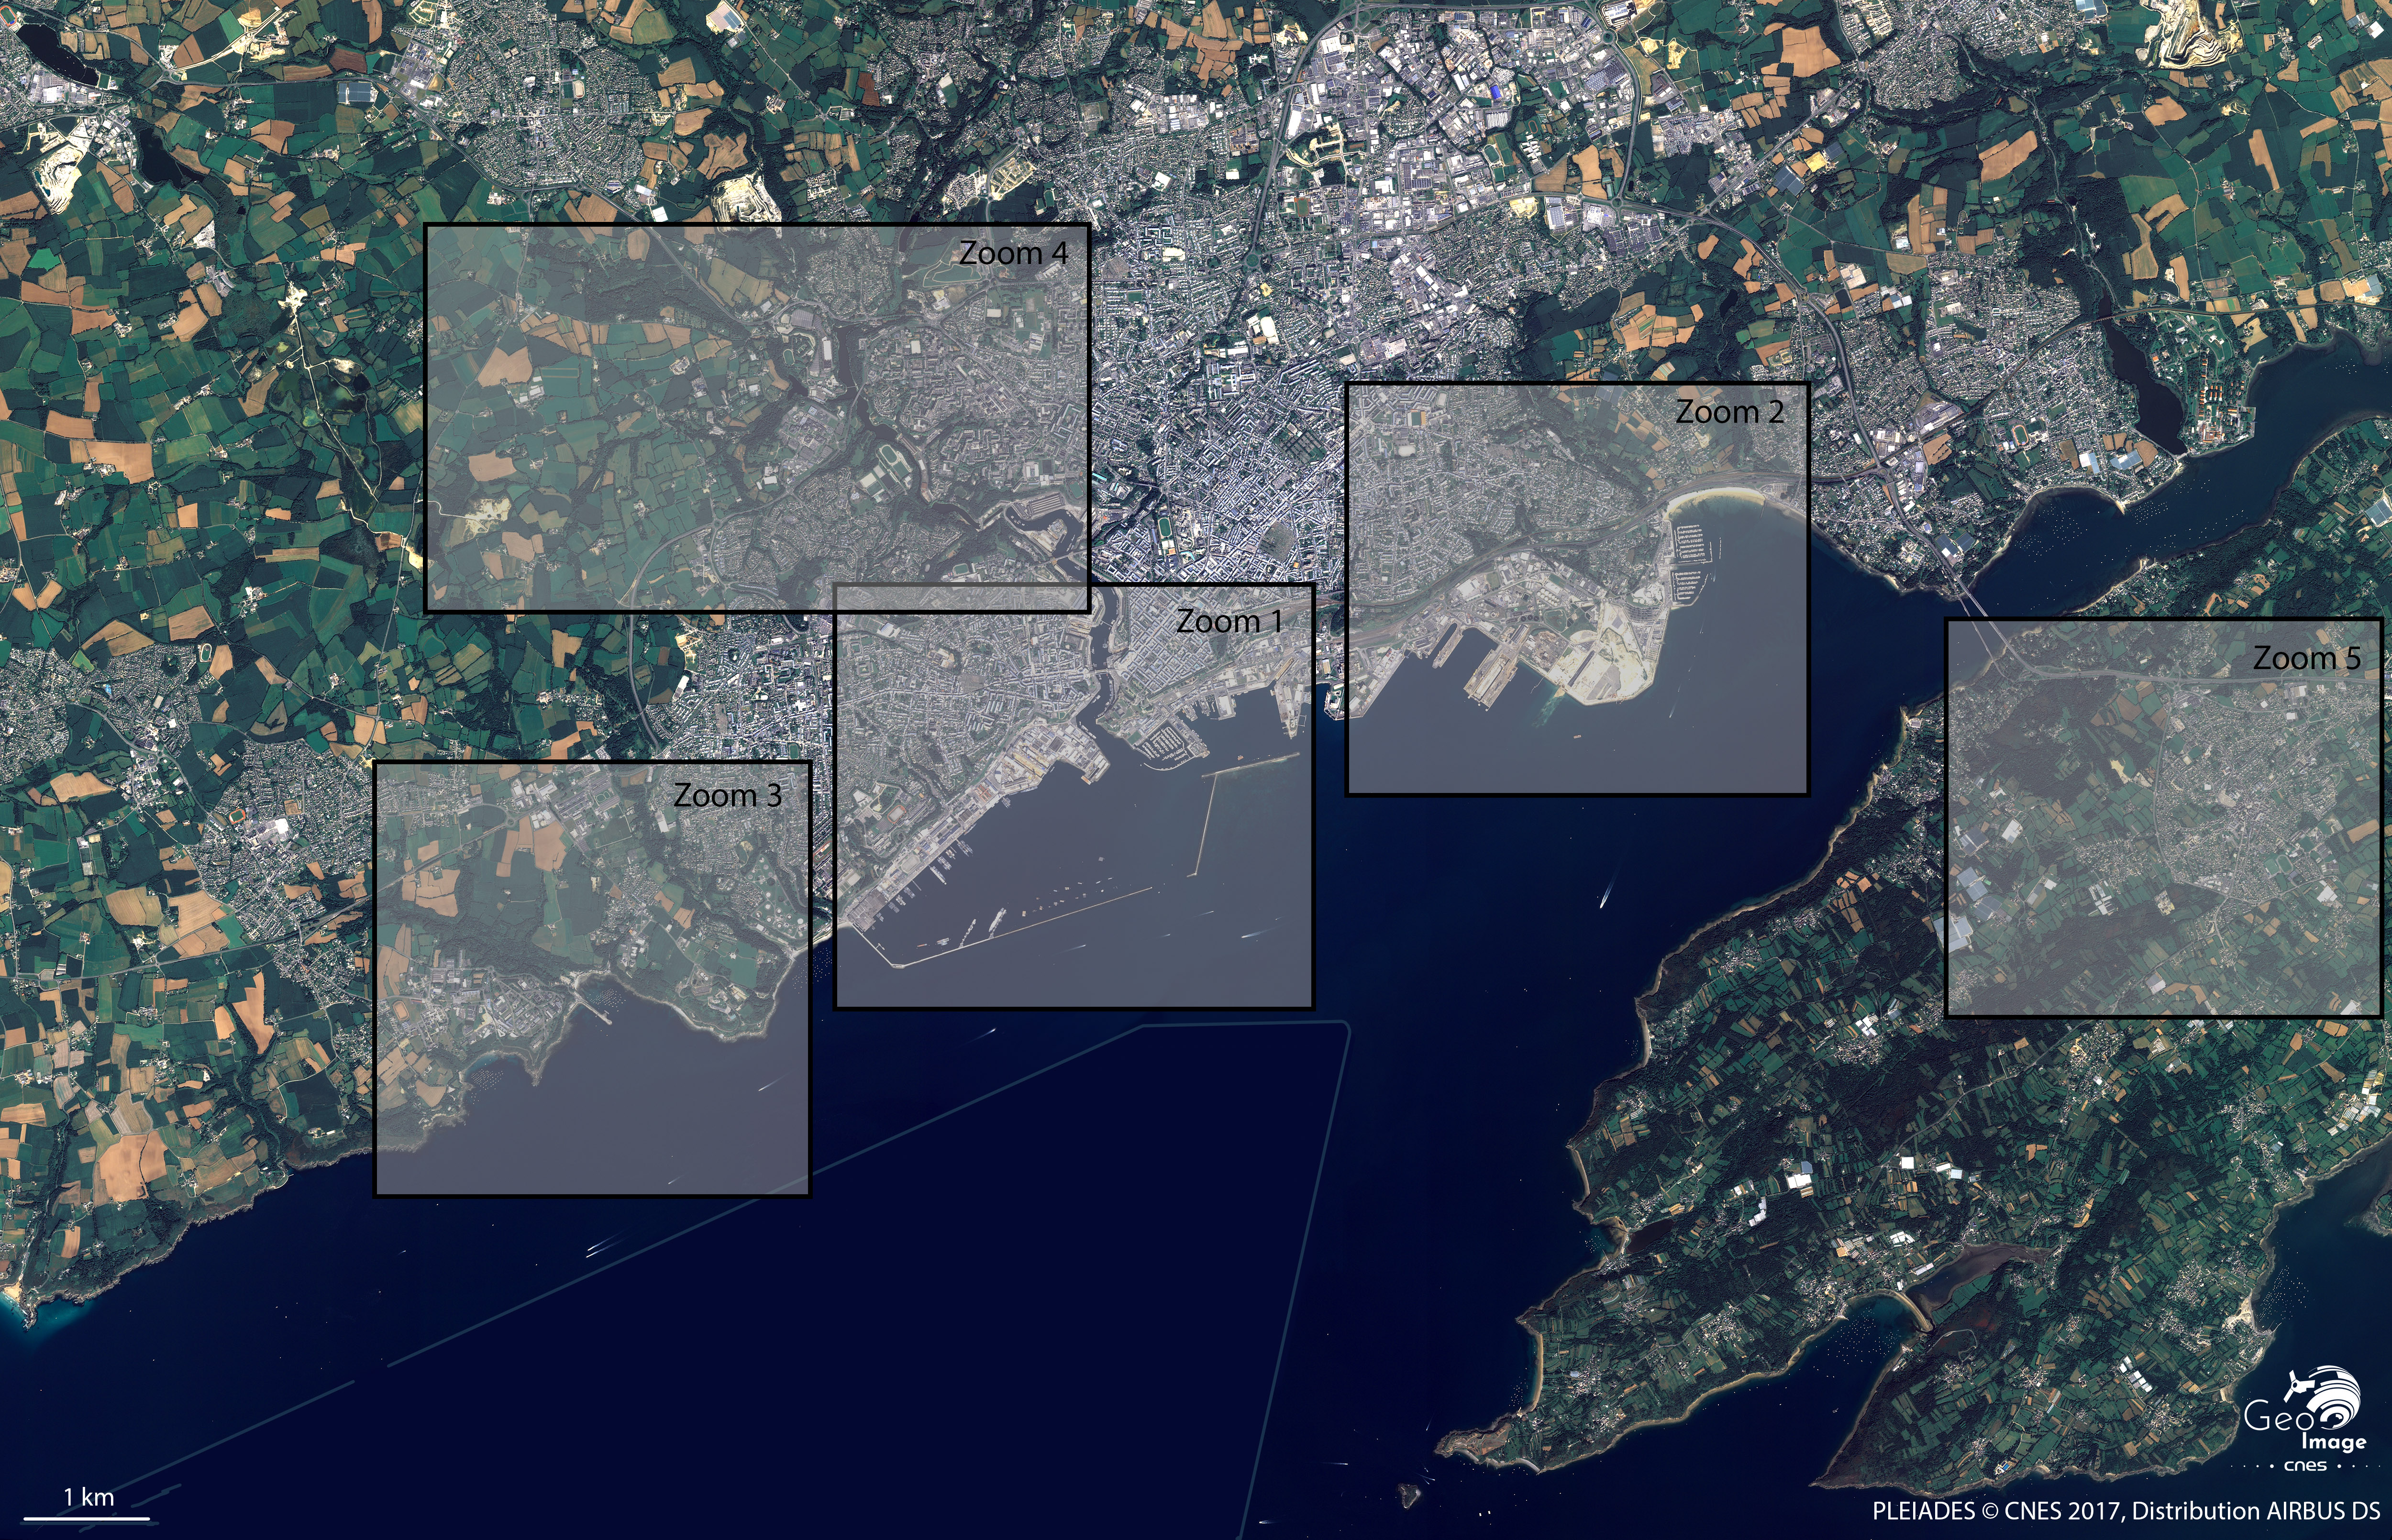
Task: Click the Zoom 5 label
Action: coord(2306,658)
